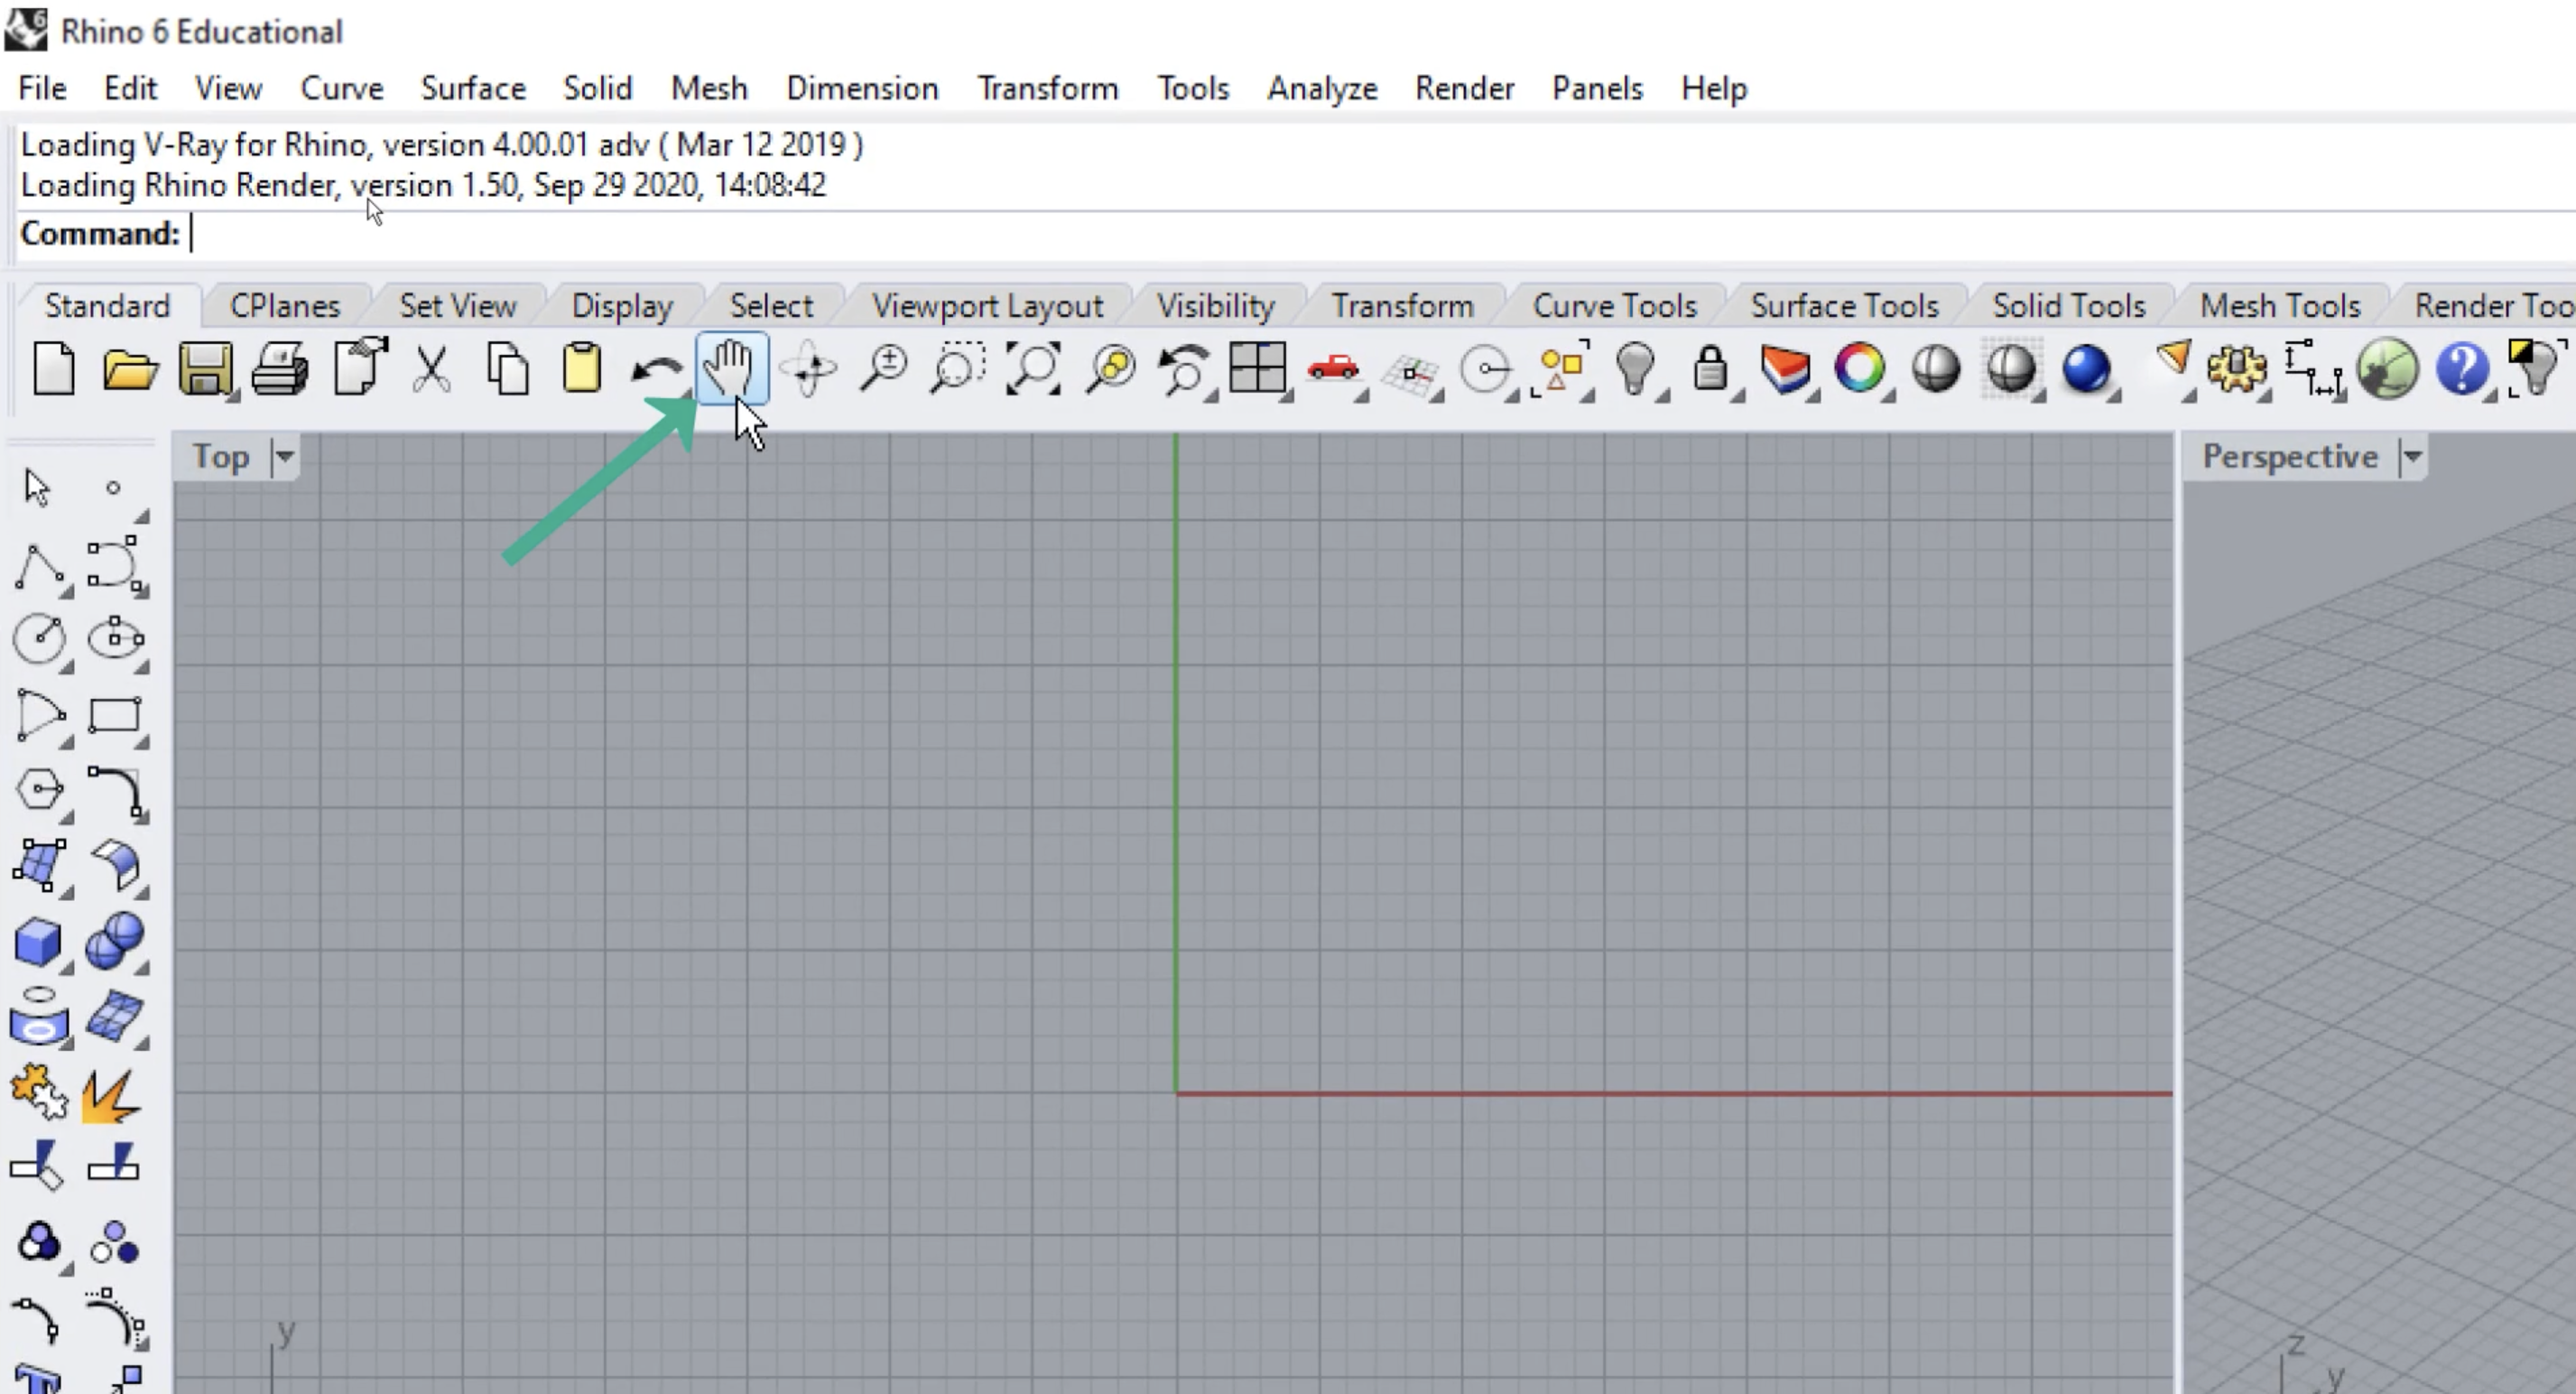Click the Hide objects lightbulb icon
2576x1394 pixels.
[1635, 369]
